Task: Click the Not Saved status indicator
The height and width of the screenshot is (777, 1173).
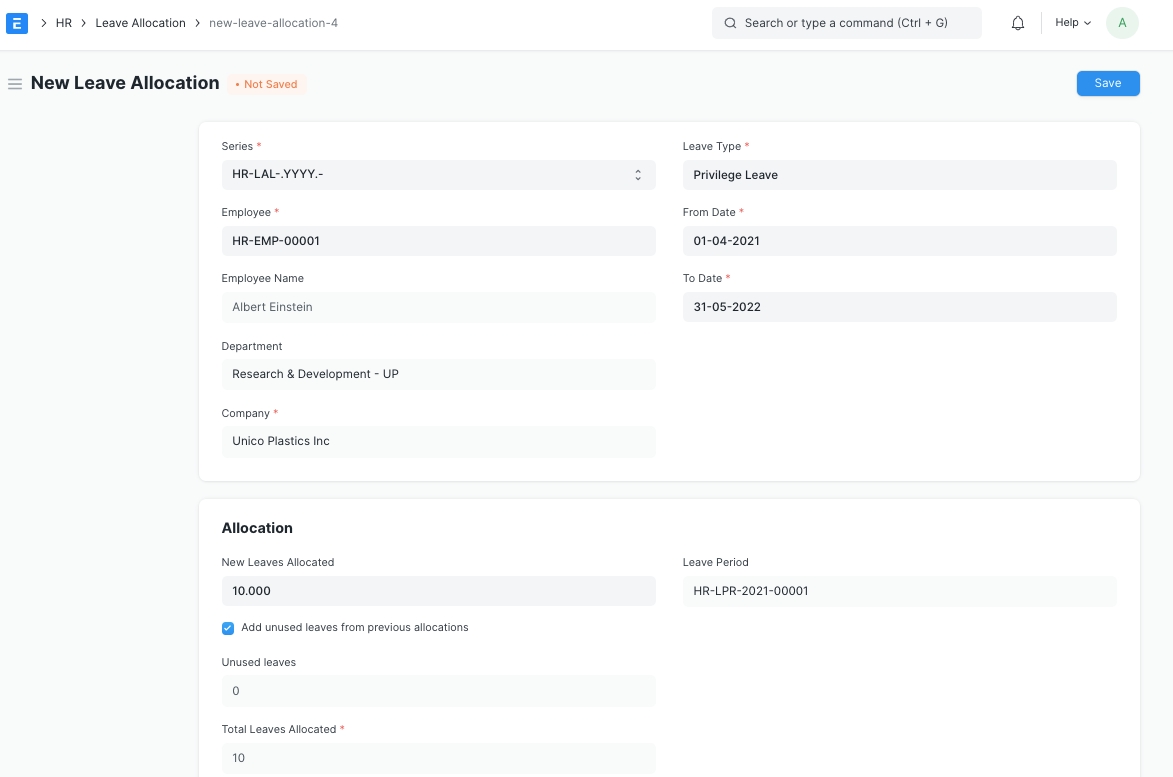Action: 266,85
